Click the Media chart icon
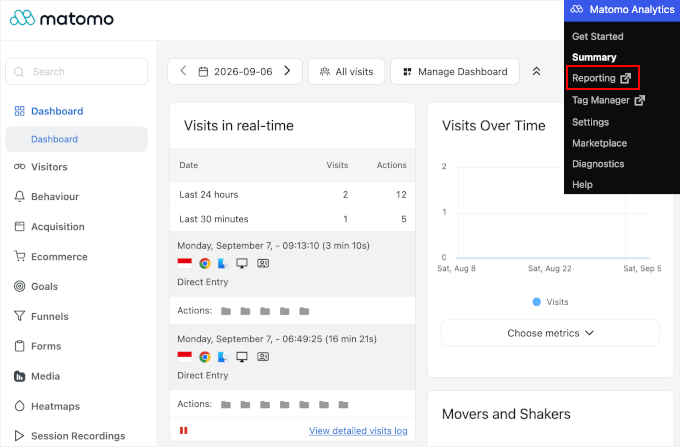The height and width of the screenshot is (447, 680). [x=20, y=376]
